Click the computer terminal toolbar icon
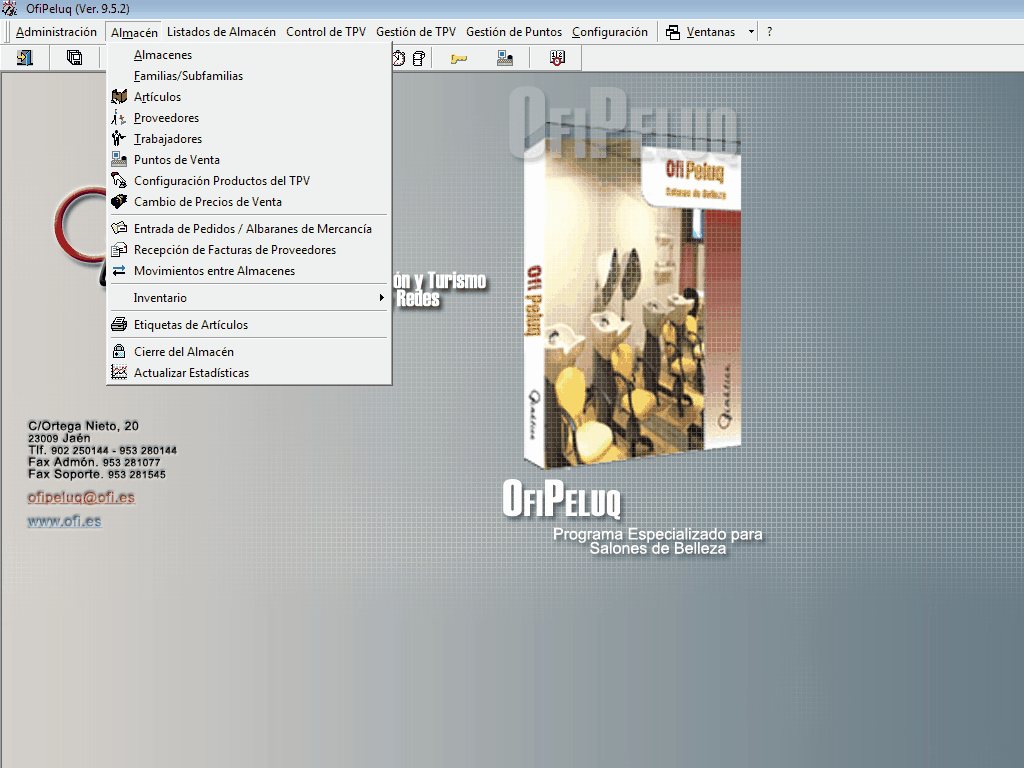The width and height of the screenshot is (1024, 768). point(505,58)
